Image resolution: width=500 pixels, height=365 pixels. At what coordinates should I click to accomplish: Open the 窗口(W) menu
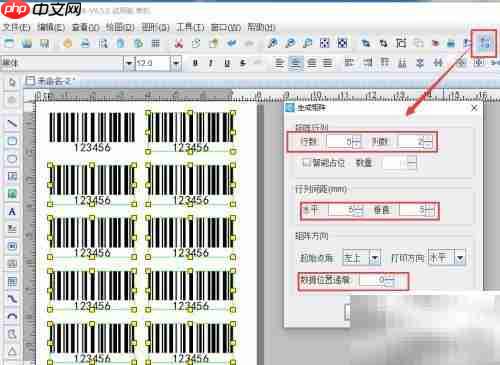pos(226,27)
